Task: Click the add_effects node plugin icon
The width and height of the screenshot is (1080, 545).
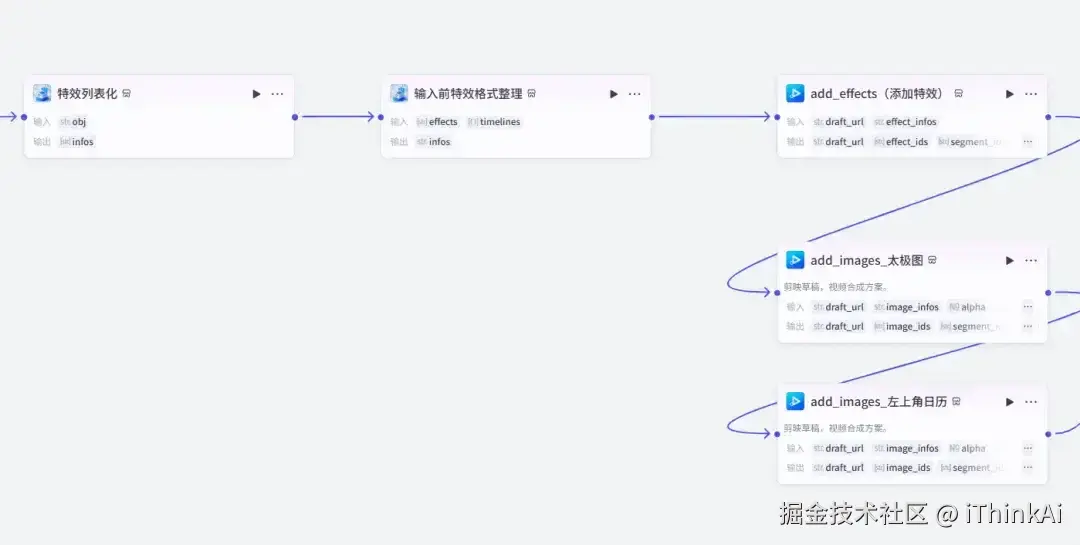Action: pos(795,93)
